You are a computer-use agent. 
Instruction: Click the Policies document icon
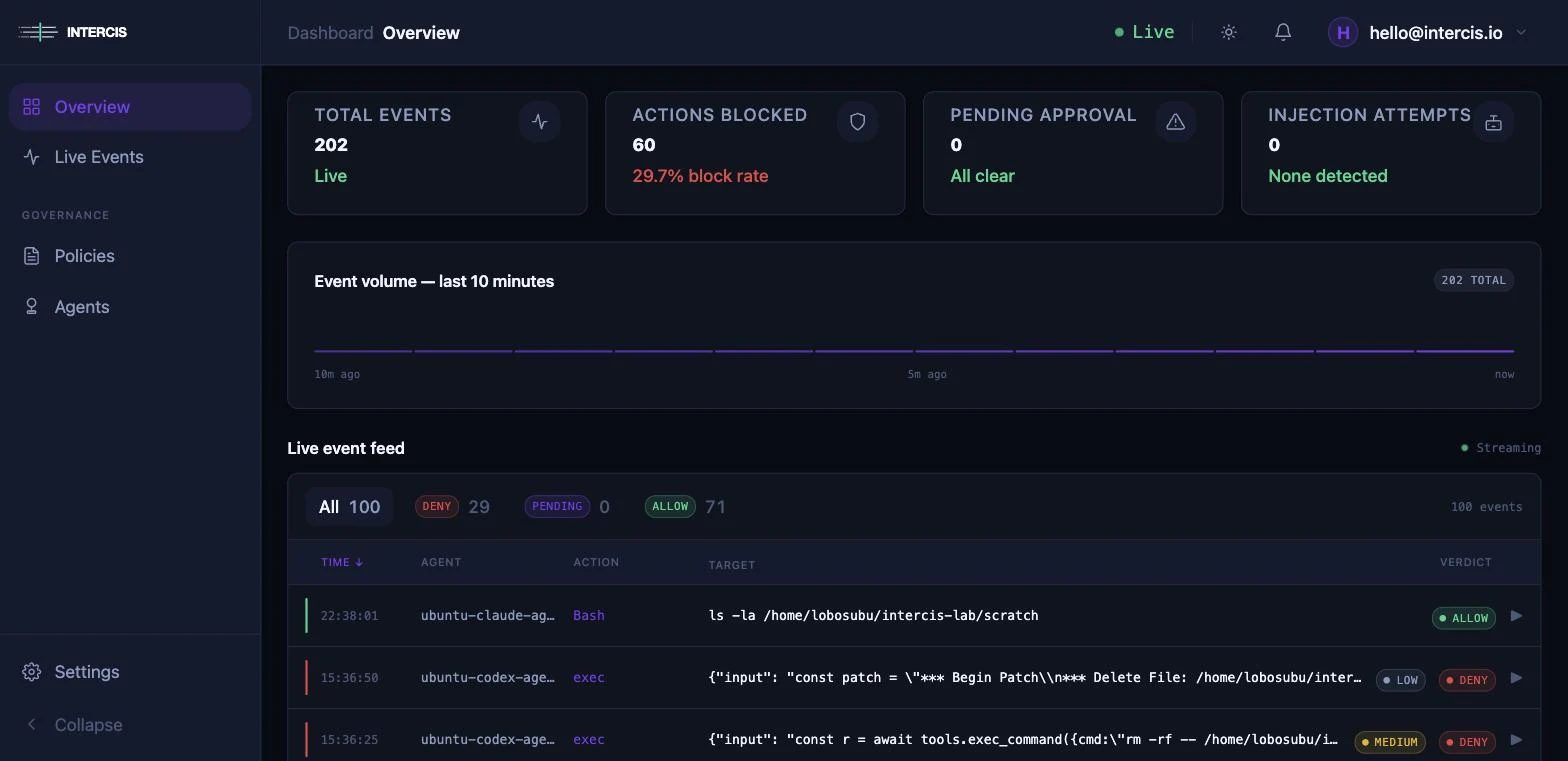pos(31,256)
